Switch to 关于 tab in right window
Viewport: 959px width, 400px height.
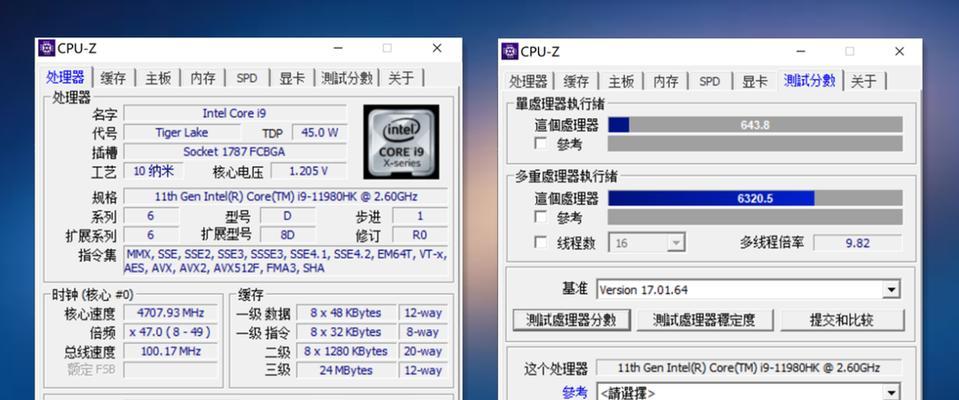[864, 81]
